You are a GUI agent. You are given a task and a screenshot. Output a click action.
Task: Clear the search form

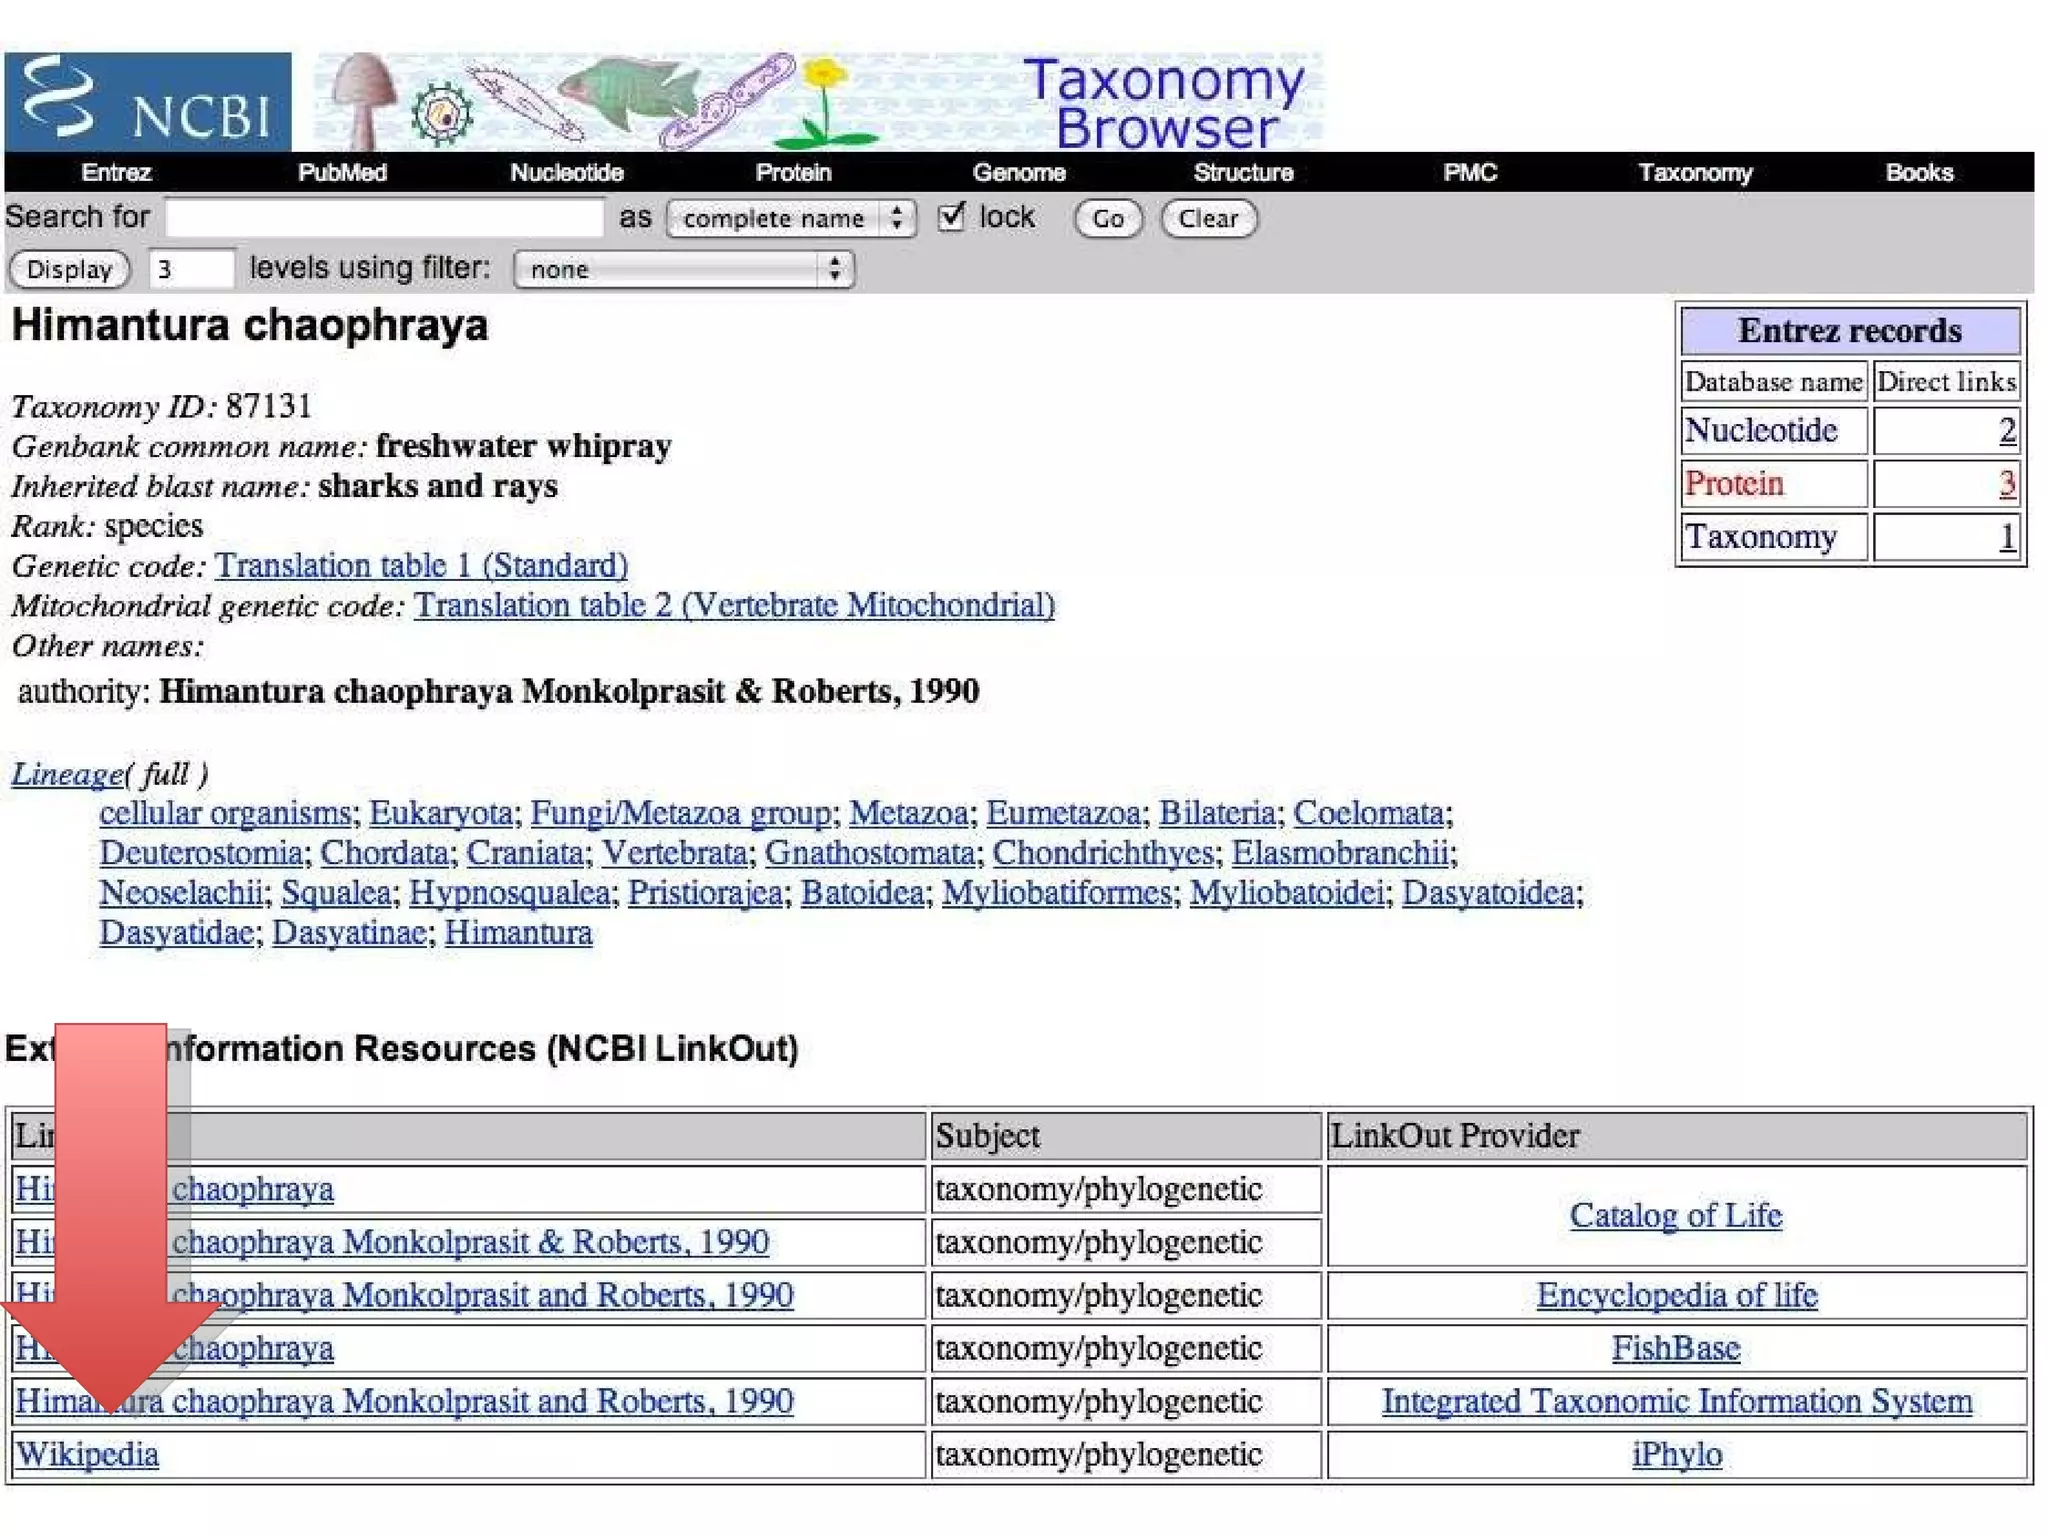coord(1207,218)
